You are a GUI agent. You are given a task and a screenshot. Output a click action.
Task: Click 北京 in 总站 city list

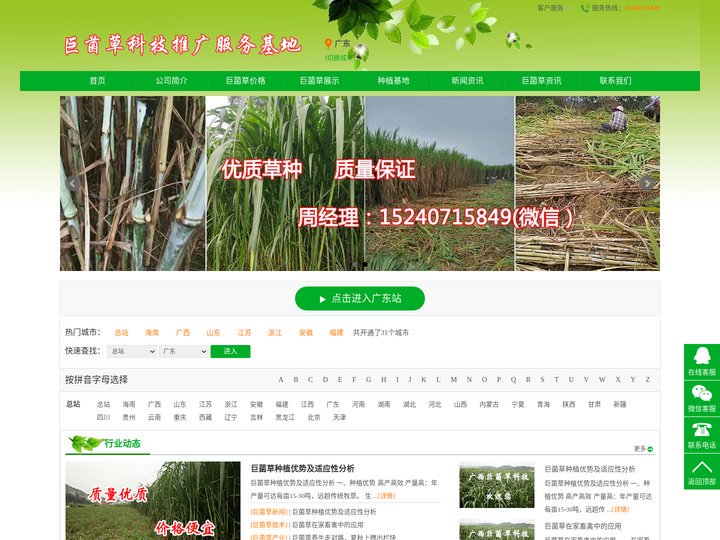point(314,417)
